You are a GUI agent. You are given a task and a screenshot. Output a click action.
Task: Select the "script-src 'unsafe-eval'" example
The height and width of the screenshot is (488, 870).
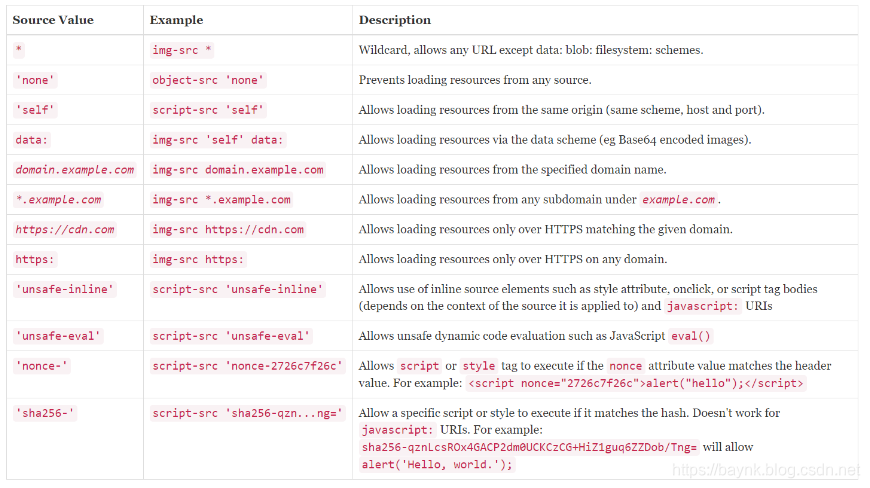(x=231, y=336)
